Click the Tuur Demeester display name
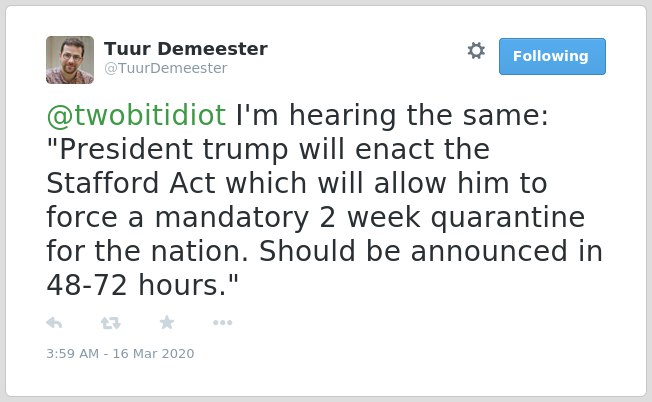 (185, 49)
